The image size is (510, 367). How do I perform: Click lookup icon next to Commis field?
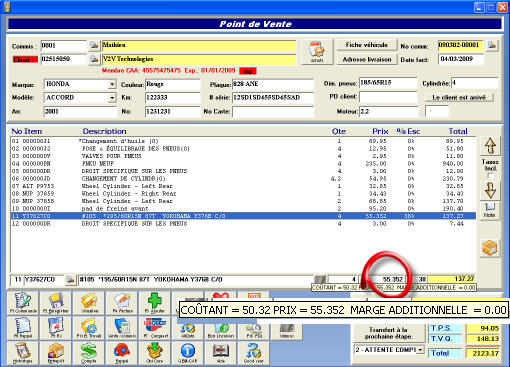[x=94, y=45]
